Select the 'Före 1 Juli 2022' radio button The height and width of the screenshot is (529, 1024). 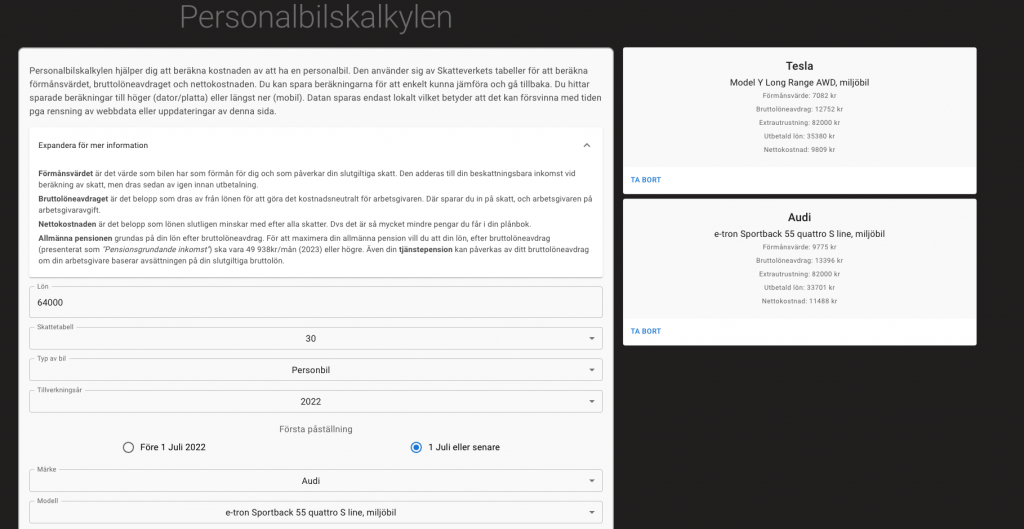(128, 447)
